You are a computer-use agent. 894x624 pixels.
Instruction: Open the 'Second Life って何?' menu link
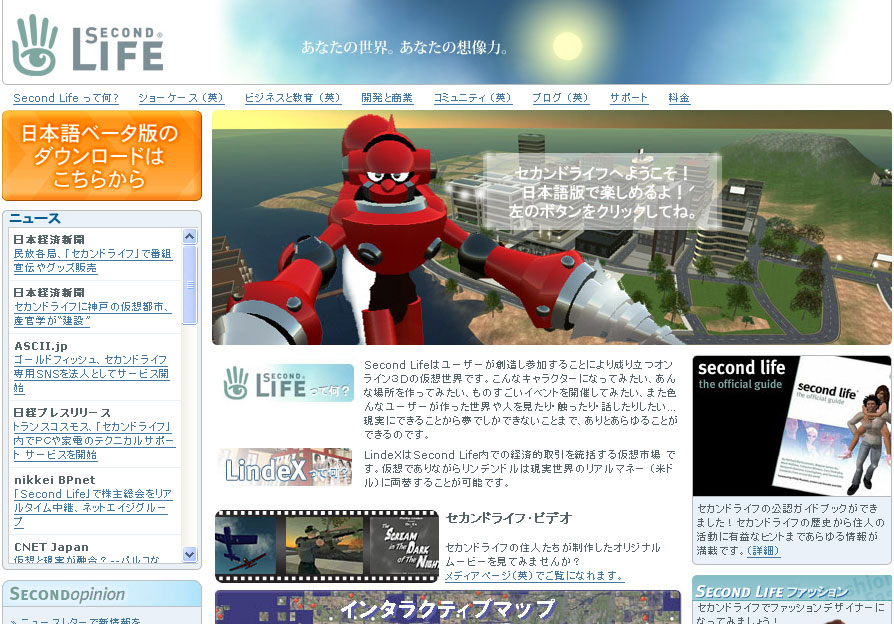tap(66, 98)
